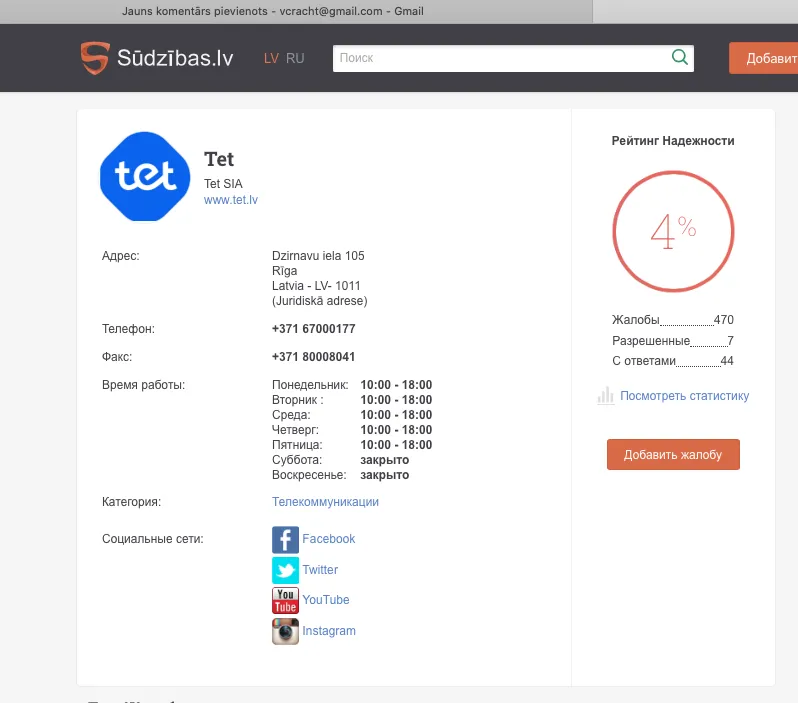The image size is (798, 703).
Task: Open the Instagram text link
Action: pyautogui.click(x=329, y=631)
